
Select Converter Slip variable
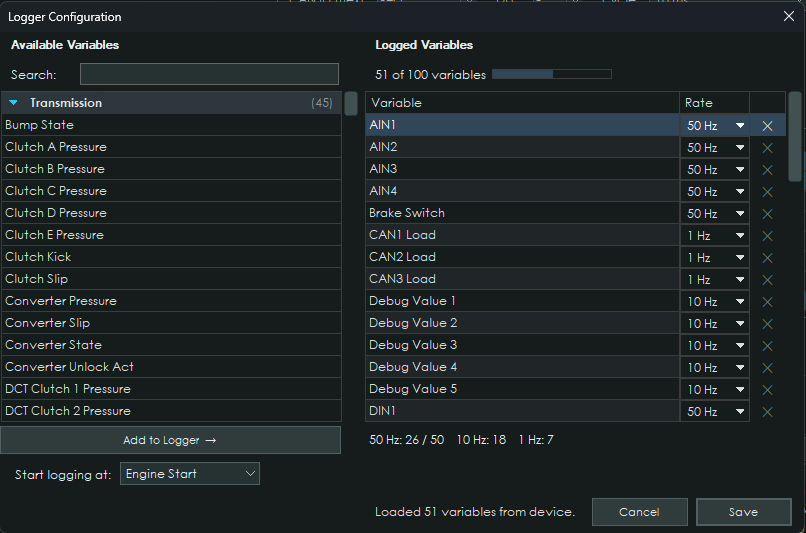[x=171, y=323]
